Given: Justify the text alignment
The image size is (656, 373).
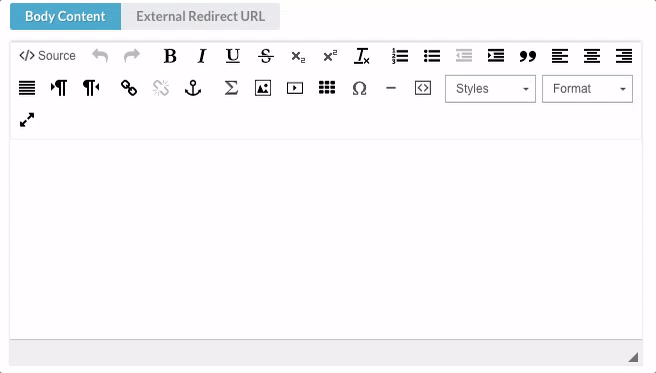Looking at the screenshot, I should tap(27, 88).
